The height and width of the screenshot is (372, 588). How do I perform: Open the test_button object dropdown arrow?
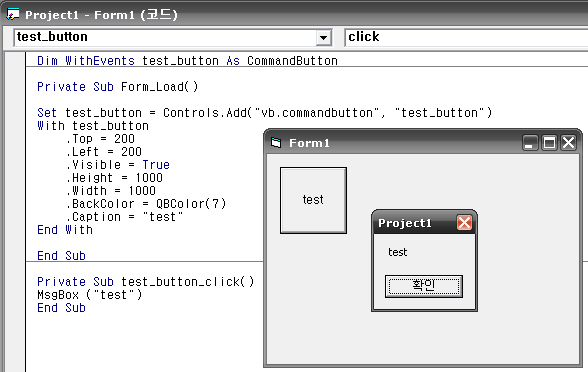pyautogui.click(x=323, y=38)
